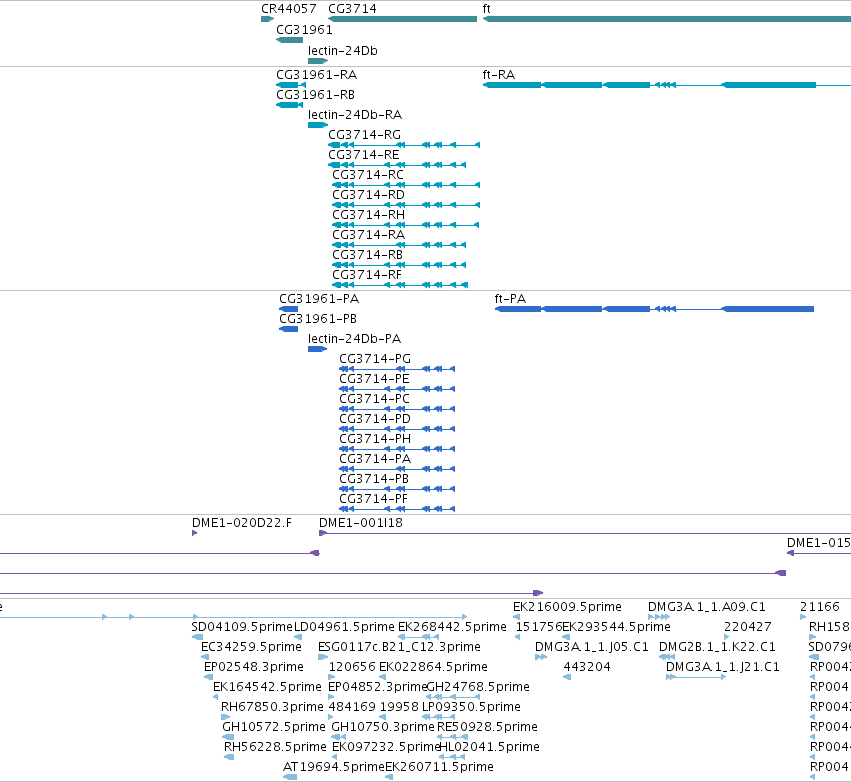Select EST EK216009.5prime
The image size is (851, 782).
tap(567, 607)
